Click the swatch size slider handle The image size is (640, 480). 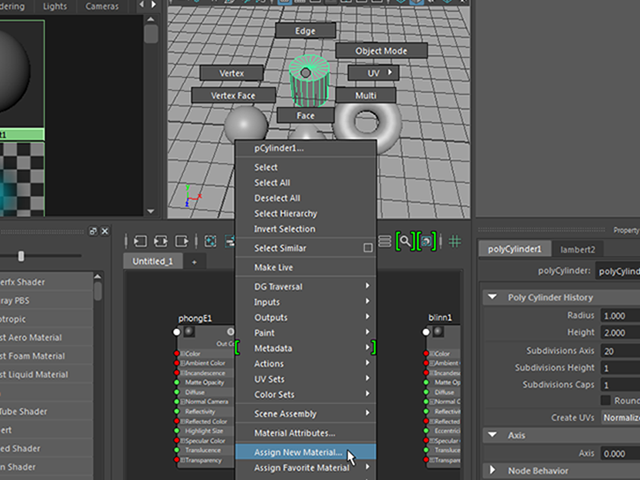pyautogui.click(x=21, y=256)
